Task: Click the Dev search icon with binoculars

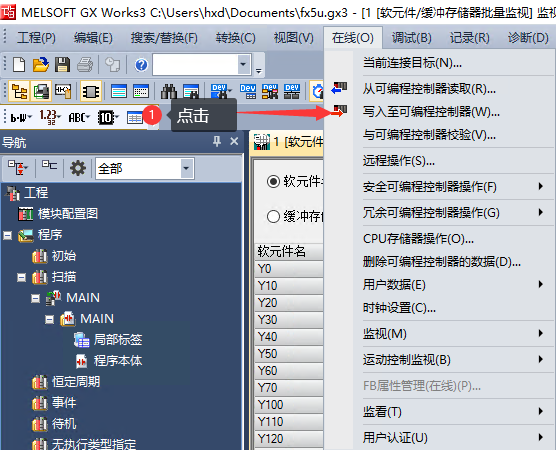Action: (x=220, y=91)
